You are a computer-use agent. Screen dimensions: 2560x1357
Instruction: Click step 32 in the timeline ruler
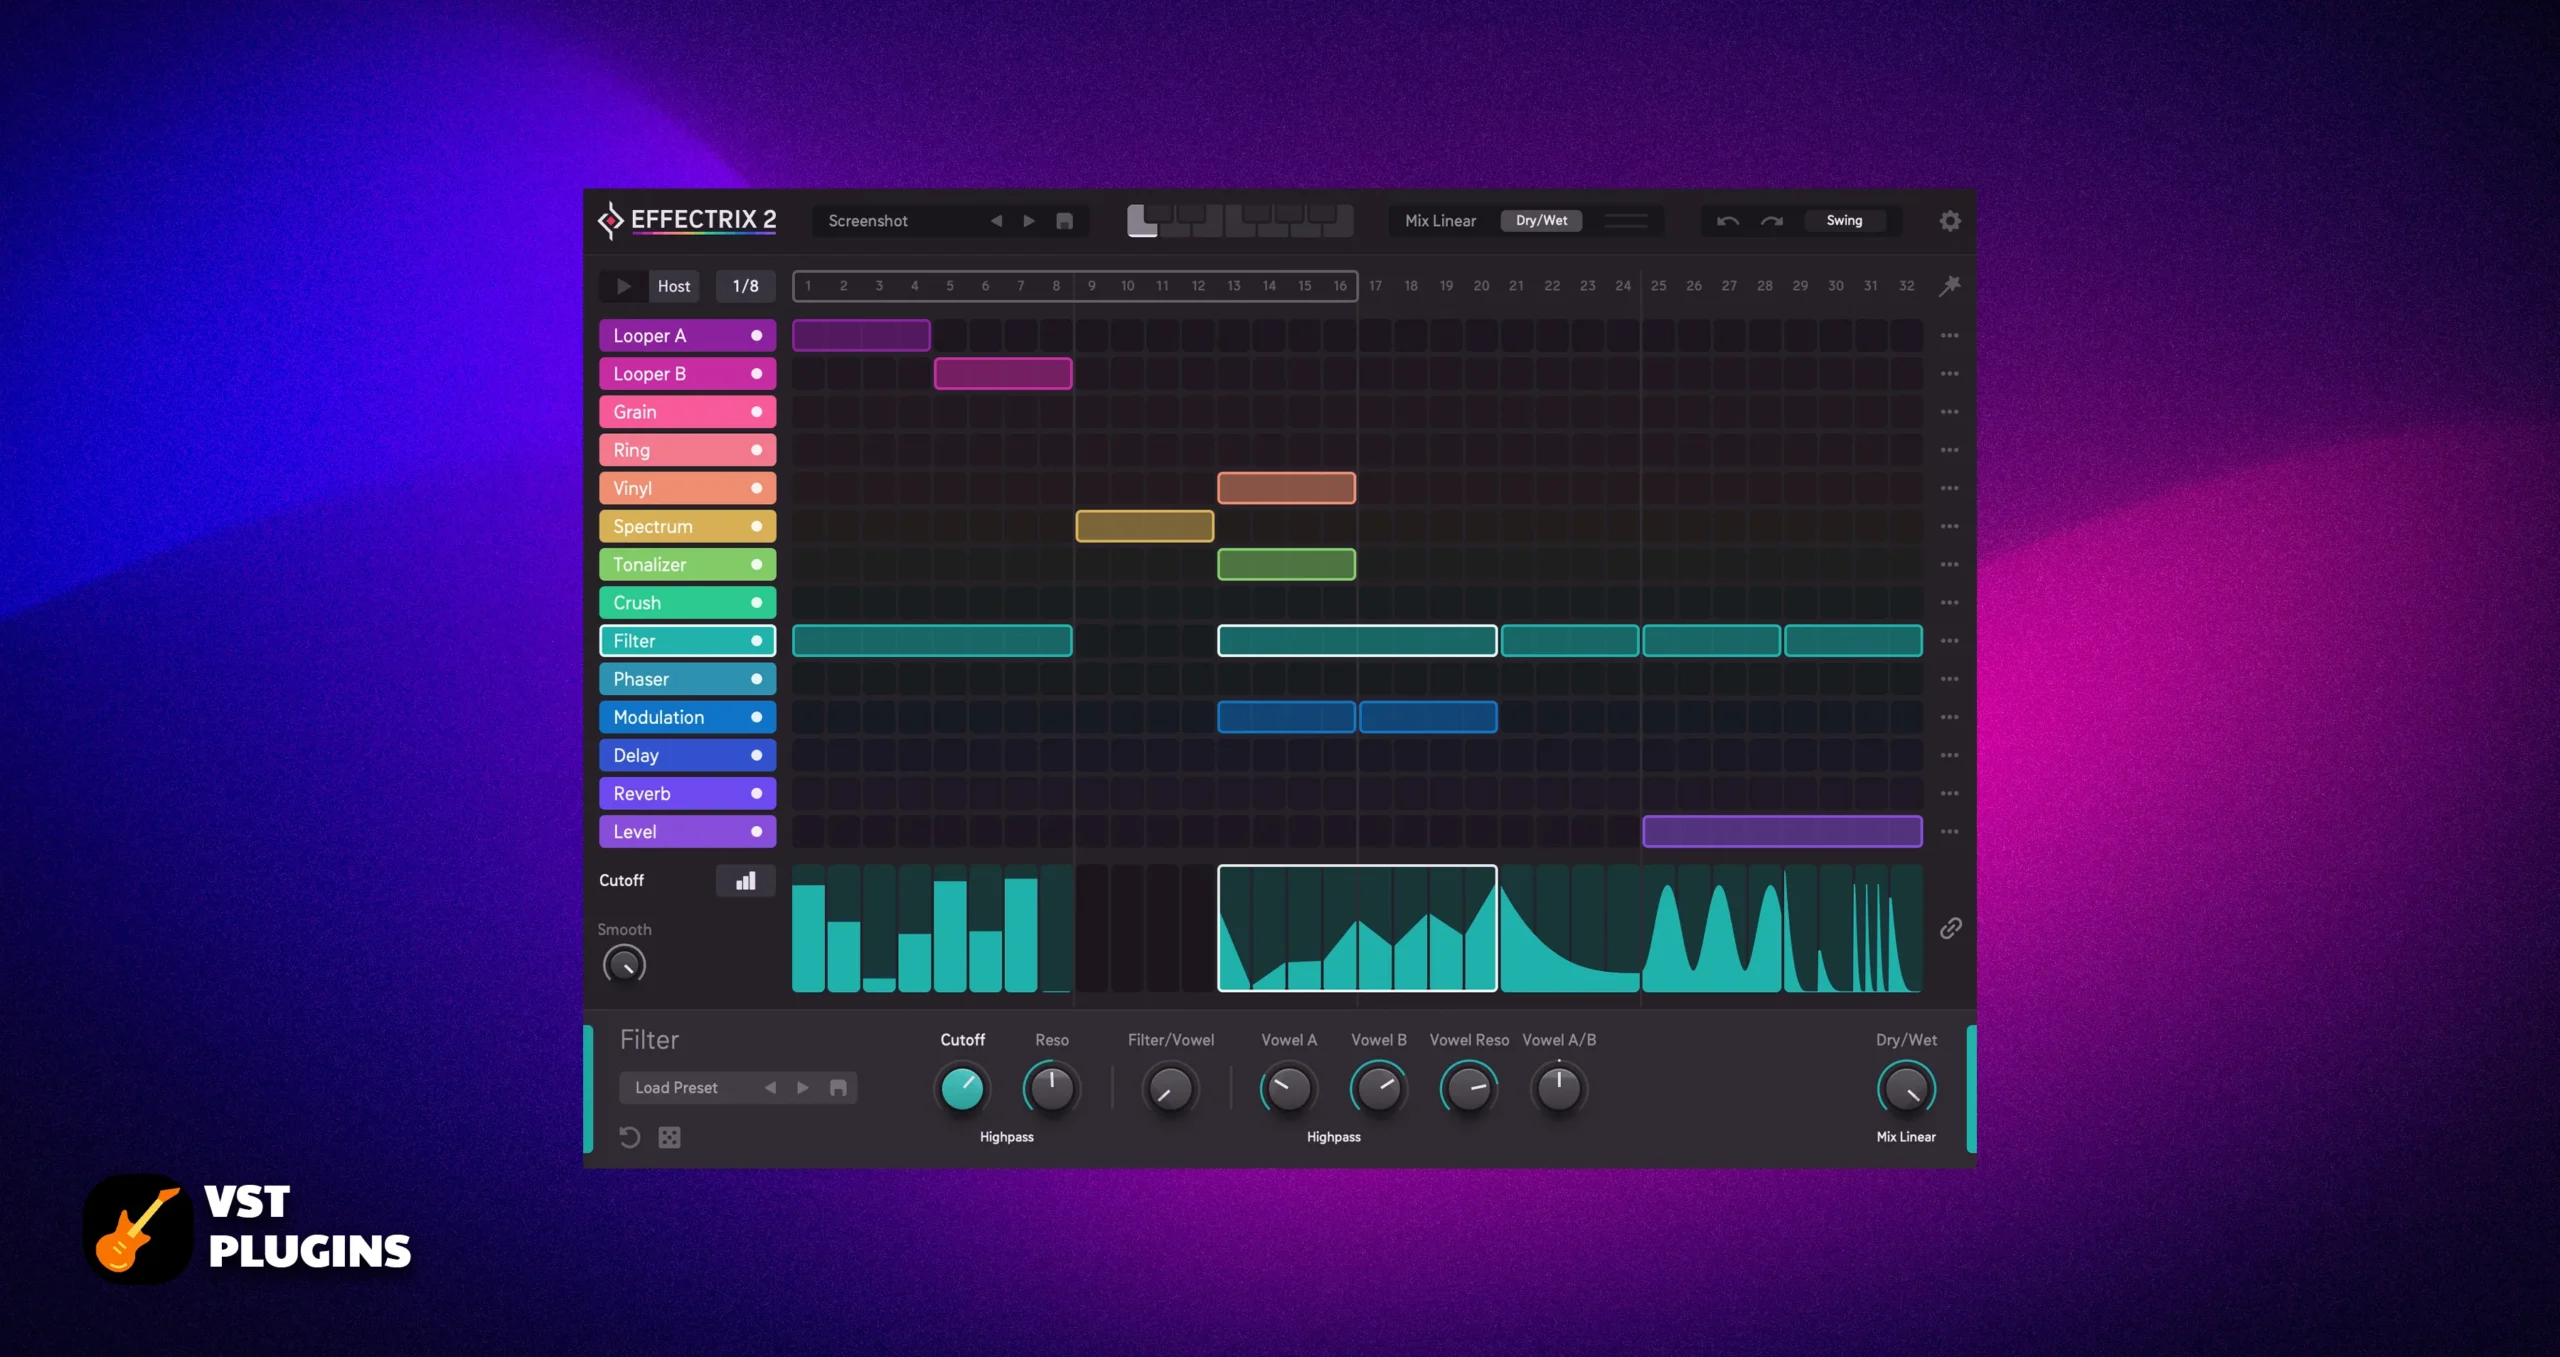pyautogui.click(x=1906, y=286)
